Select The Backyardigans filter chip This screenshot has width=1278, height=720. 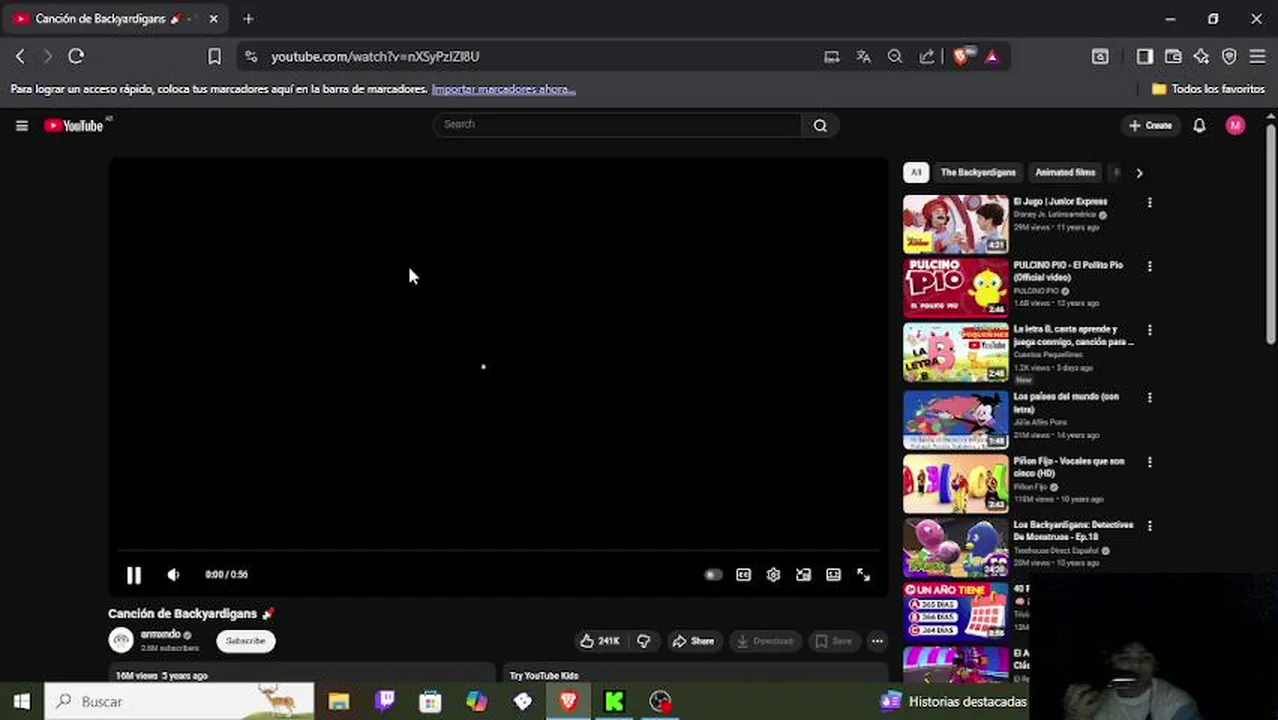tap(978, 172)
